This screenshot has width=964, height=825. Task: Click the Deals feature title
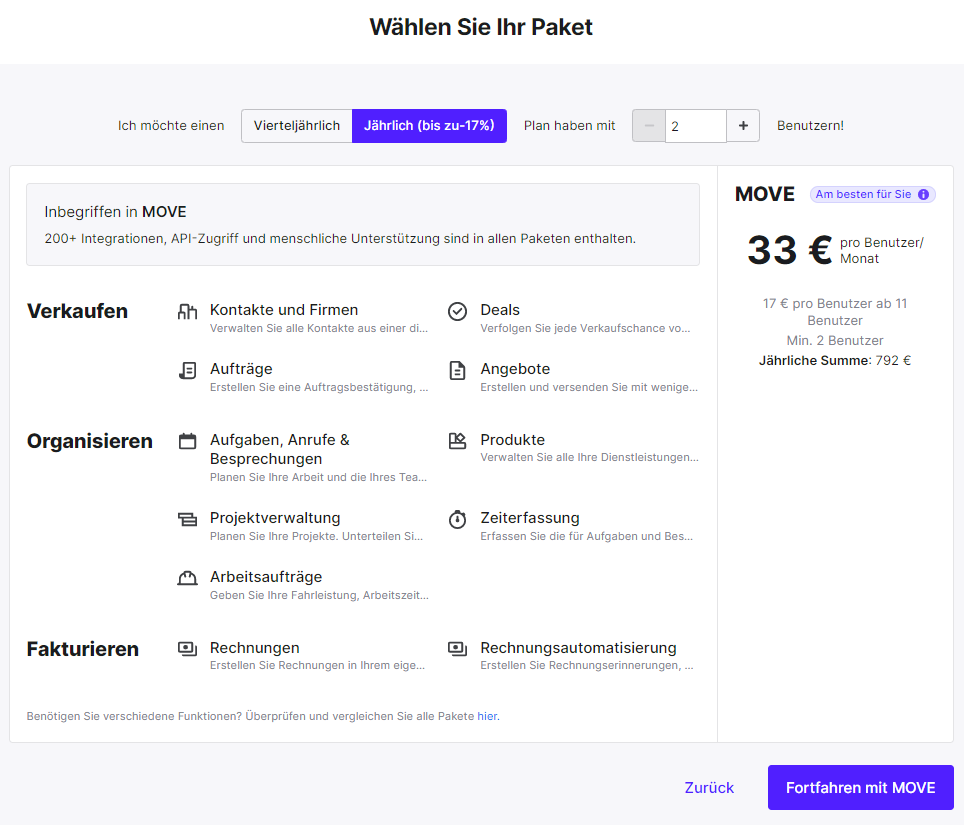pos(500,310)
